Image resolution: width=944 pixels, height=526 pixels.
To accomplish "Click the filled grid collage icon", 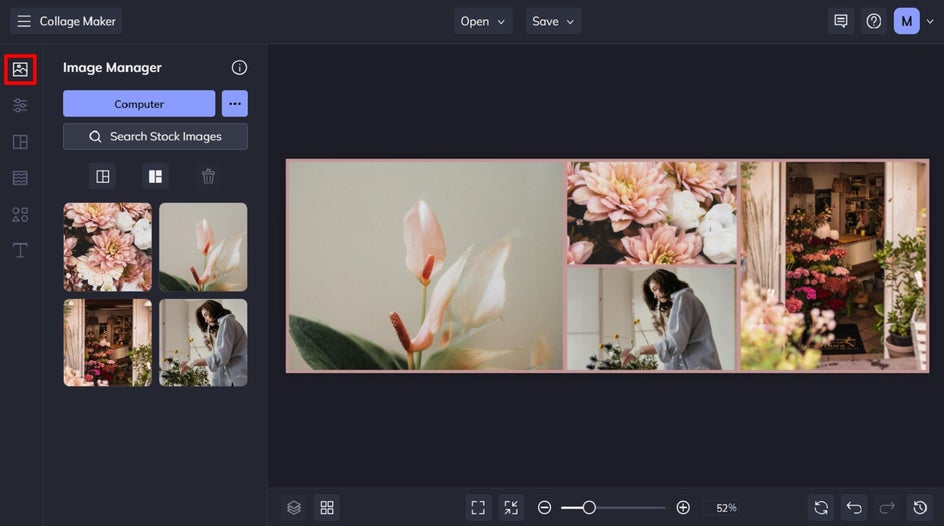I will pos(155,176).
